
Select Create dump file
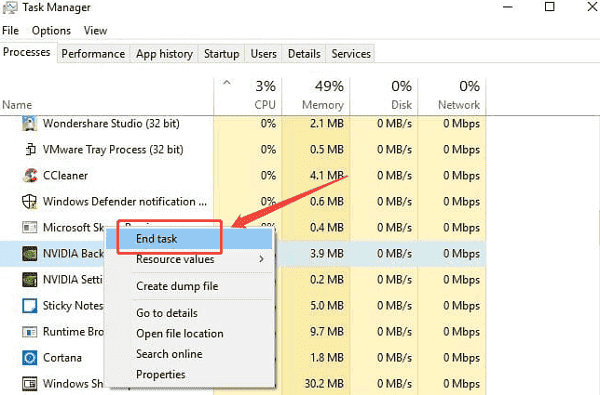[189, 286]
